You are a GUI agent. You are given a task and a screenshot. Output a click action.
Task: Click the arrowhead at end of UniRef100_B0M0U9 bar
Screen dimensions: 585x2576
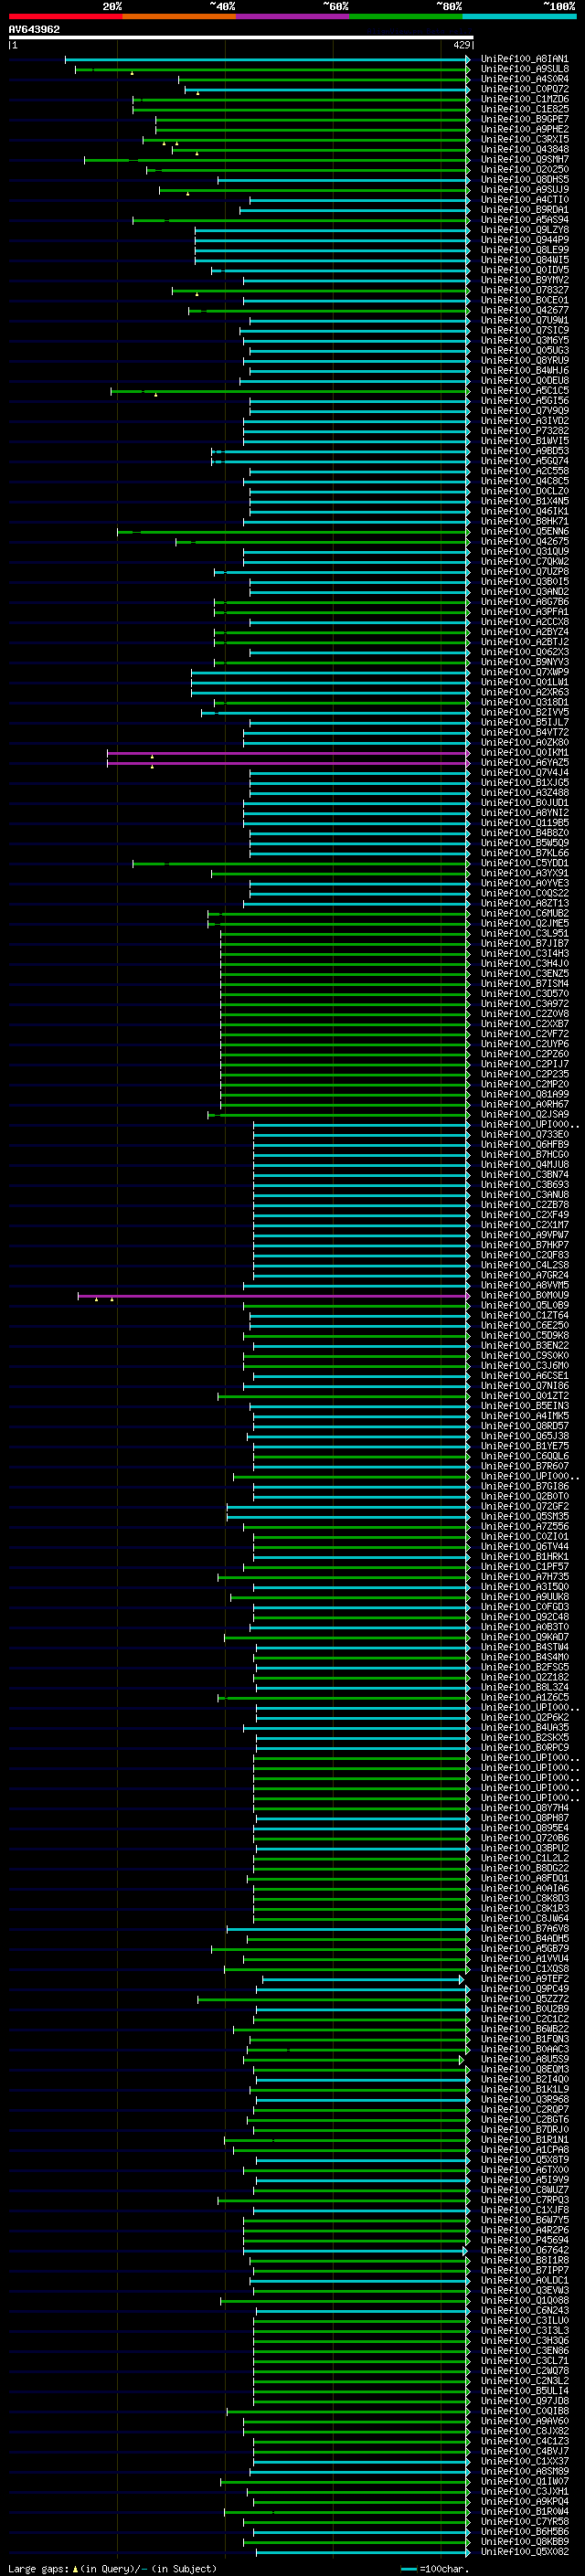pos(468,1296)
